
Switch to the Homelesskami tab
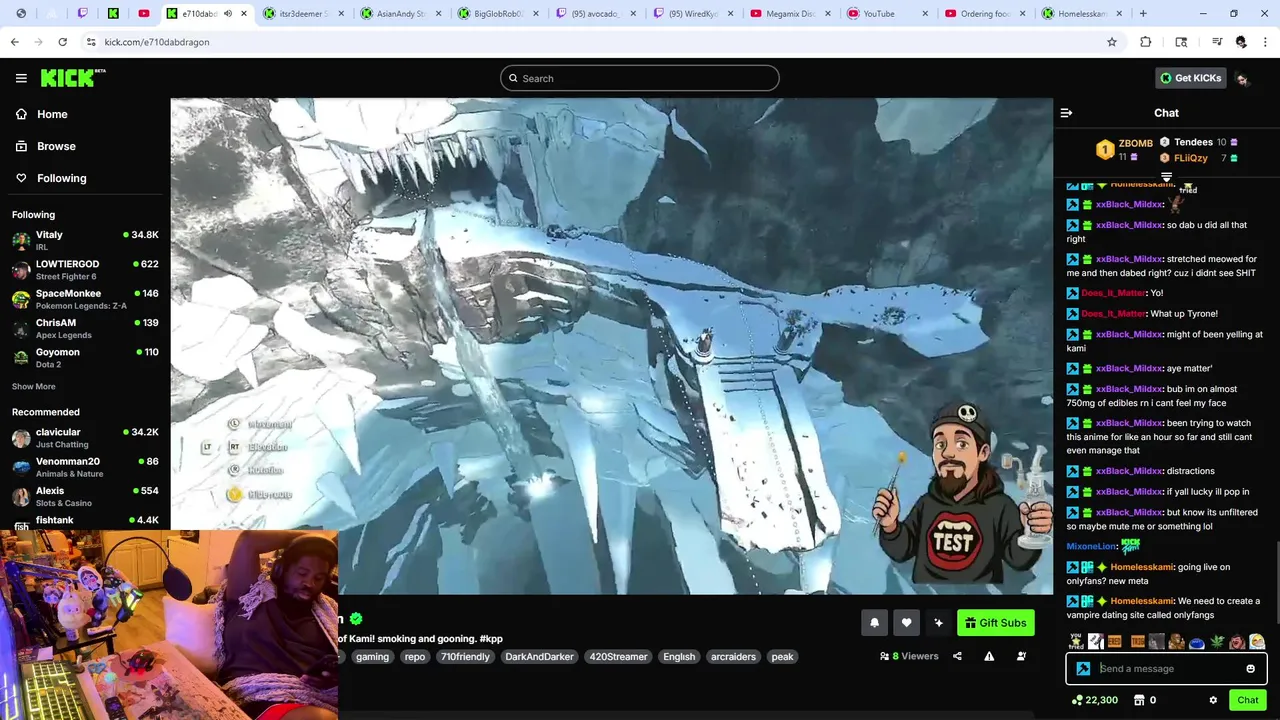[1080, 14]
